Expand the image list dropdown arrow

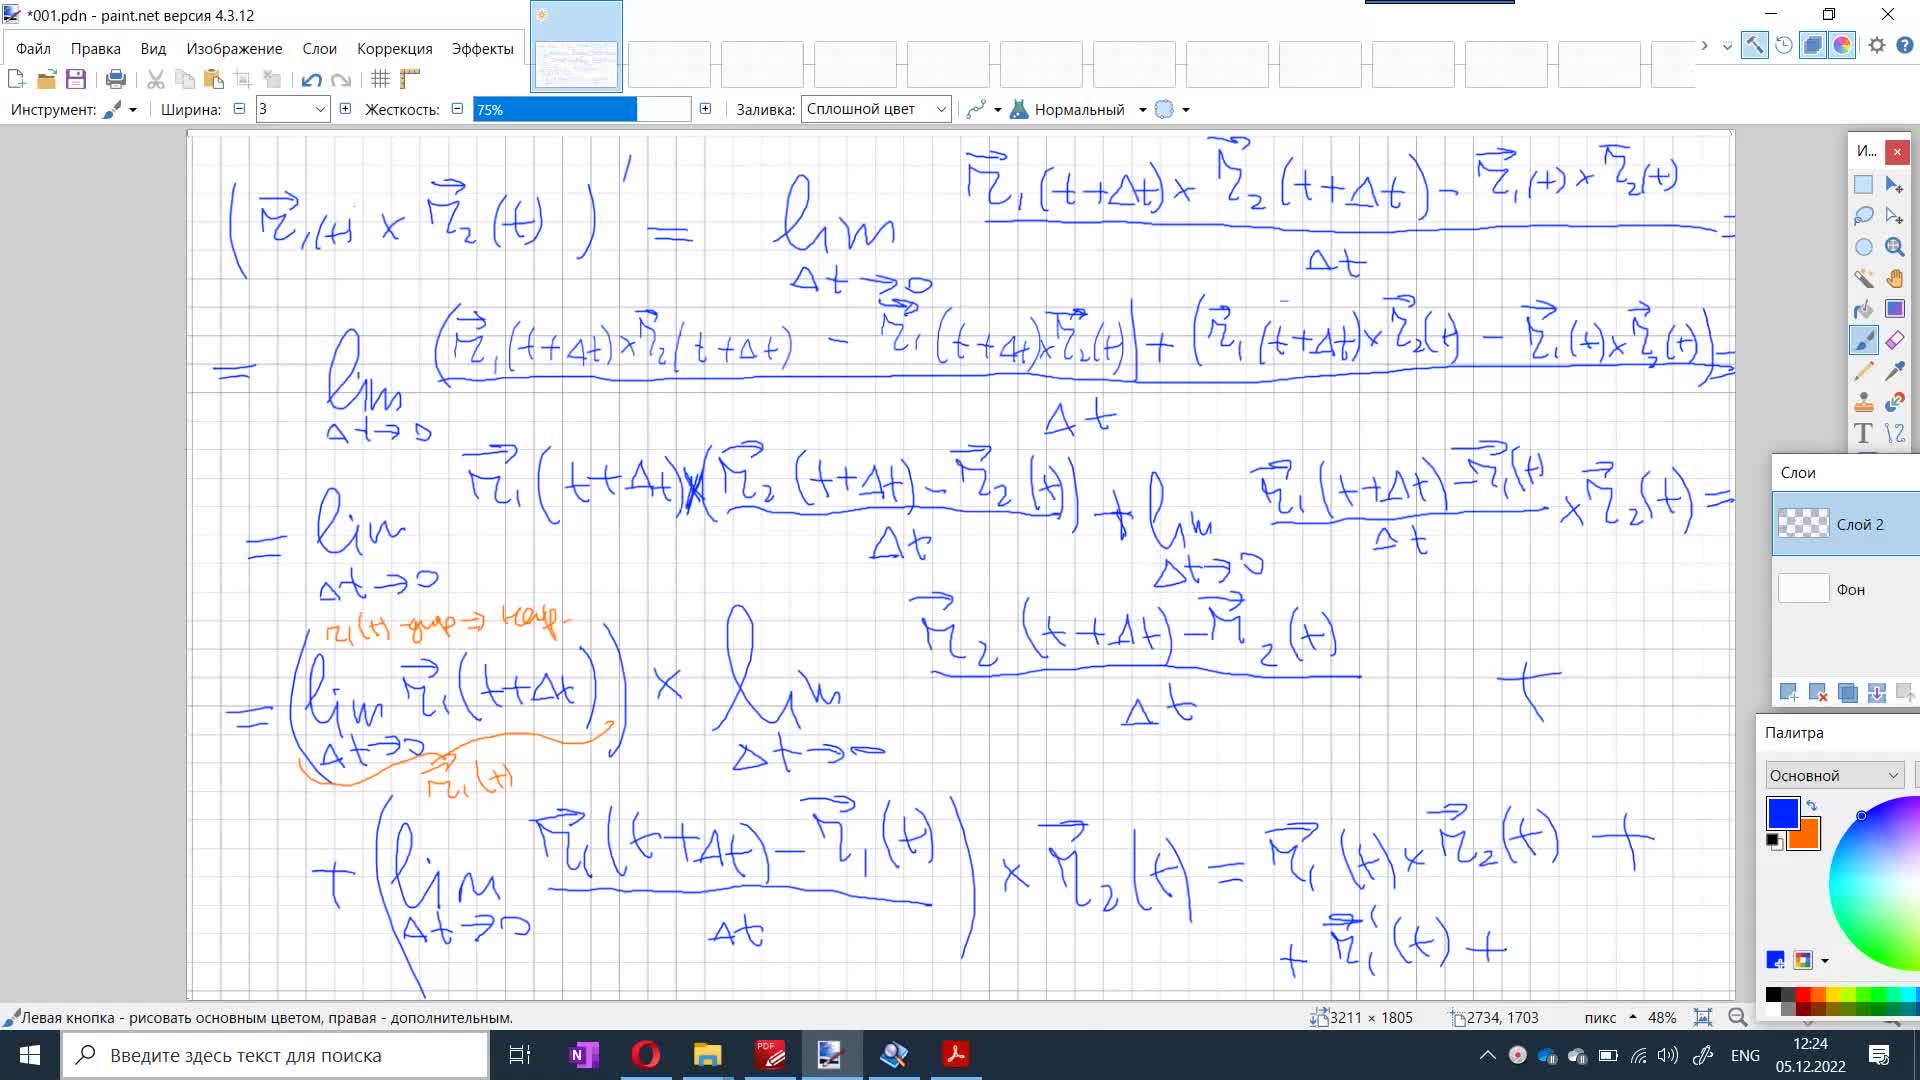[x=1728, y=46]
